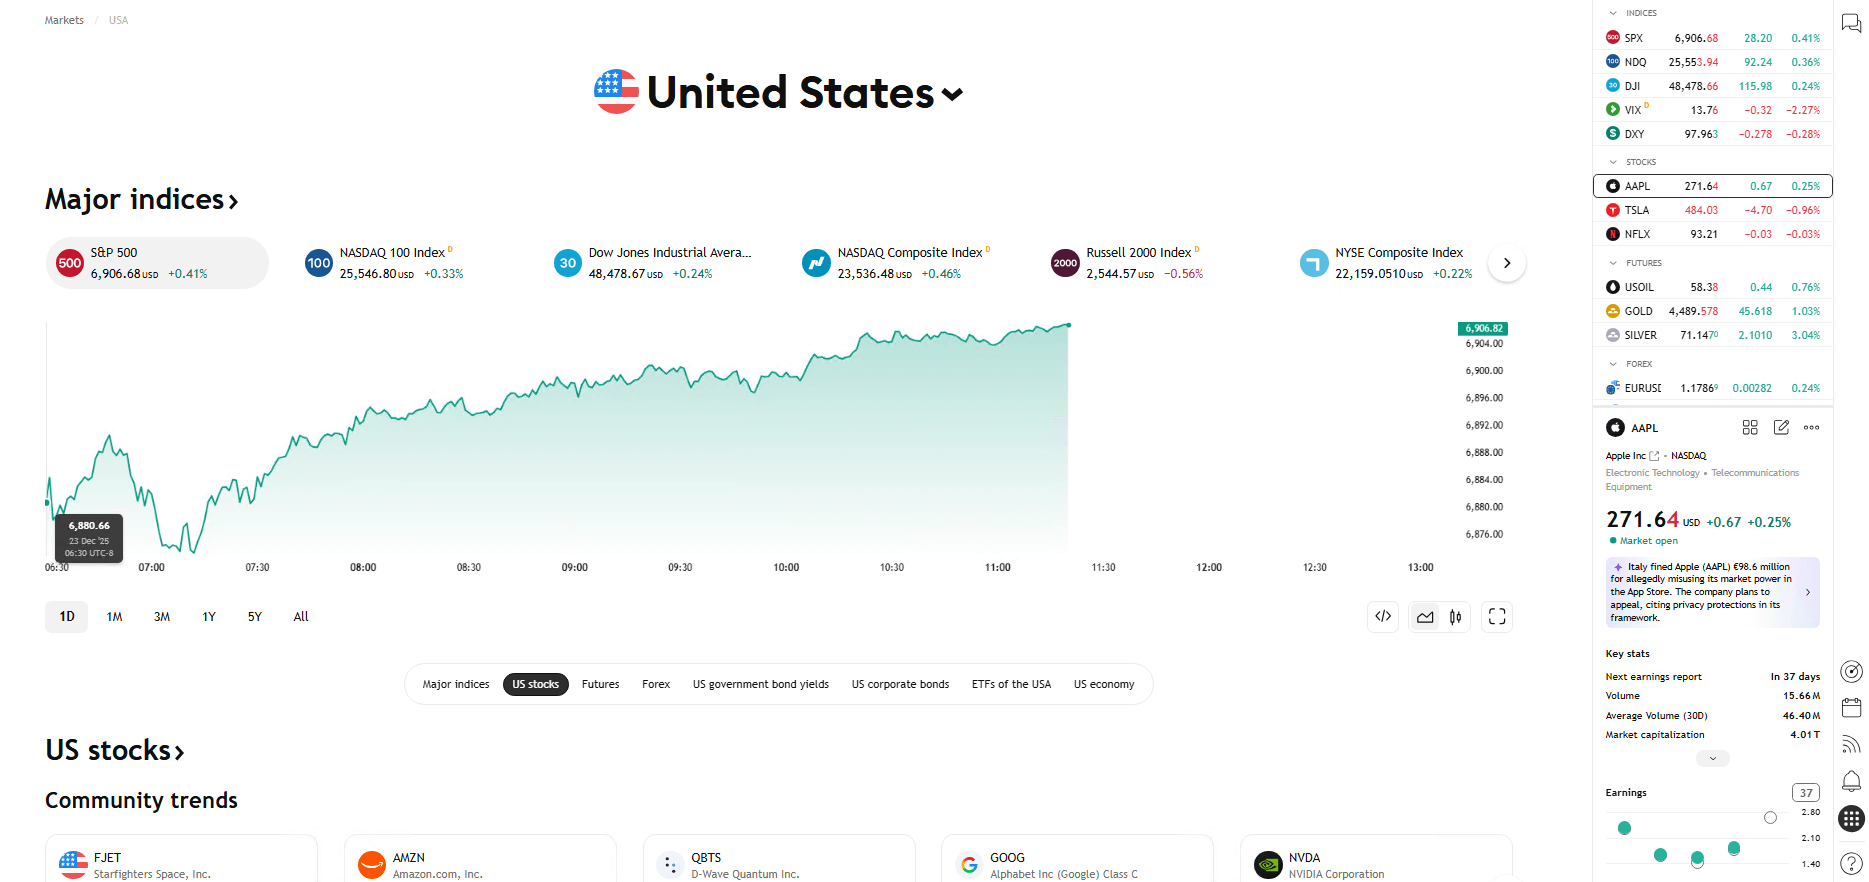This screenshot has width=1869, height=882.
Task: Open the Markets breadcrumb link
Action: [63, 19]
